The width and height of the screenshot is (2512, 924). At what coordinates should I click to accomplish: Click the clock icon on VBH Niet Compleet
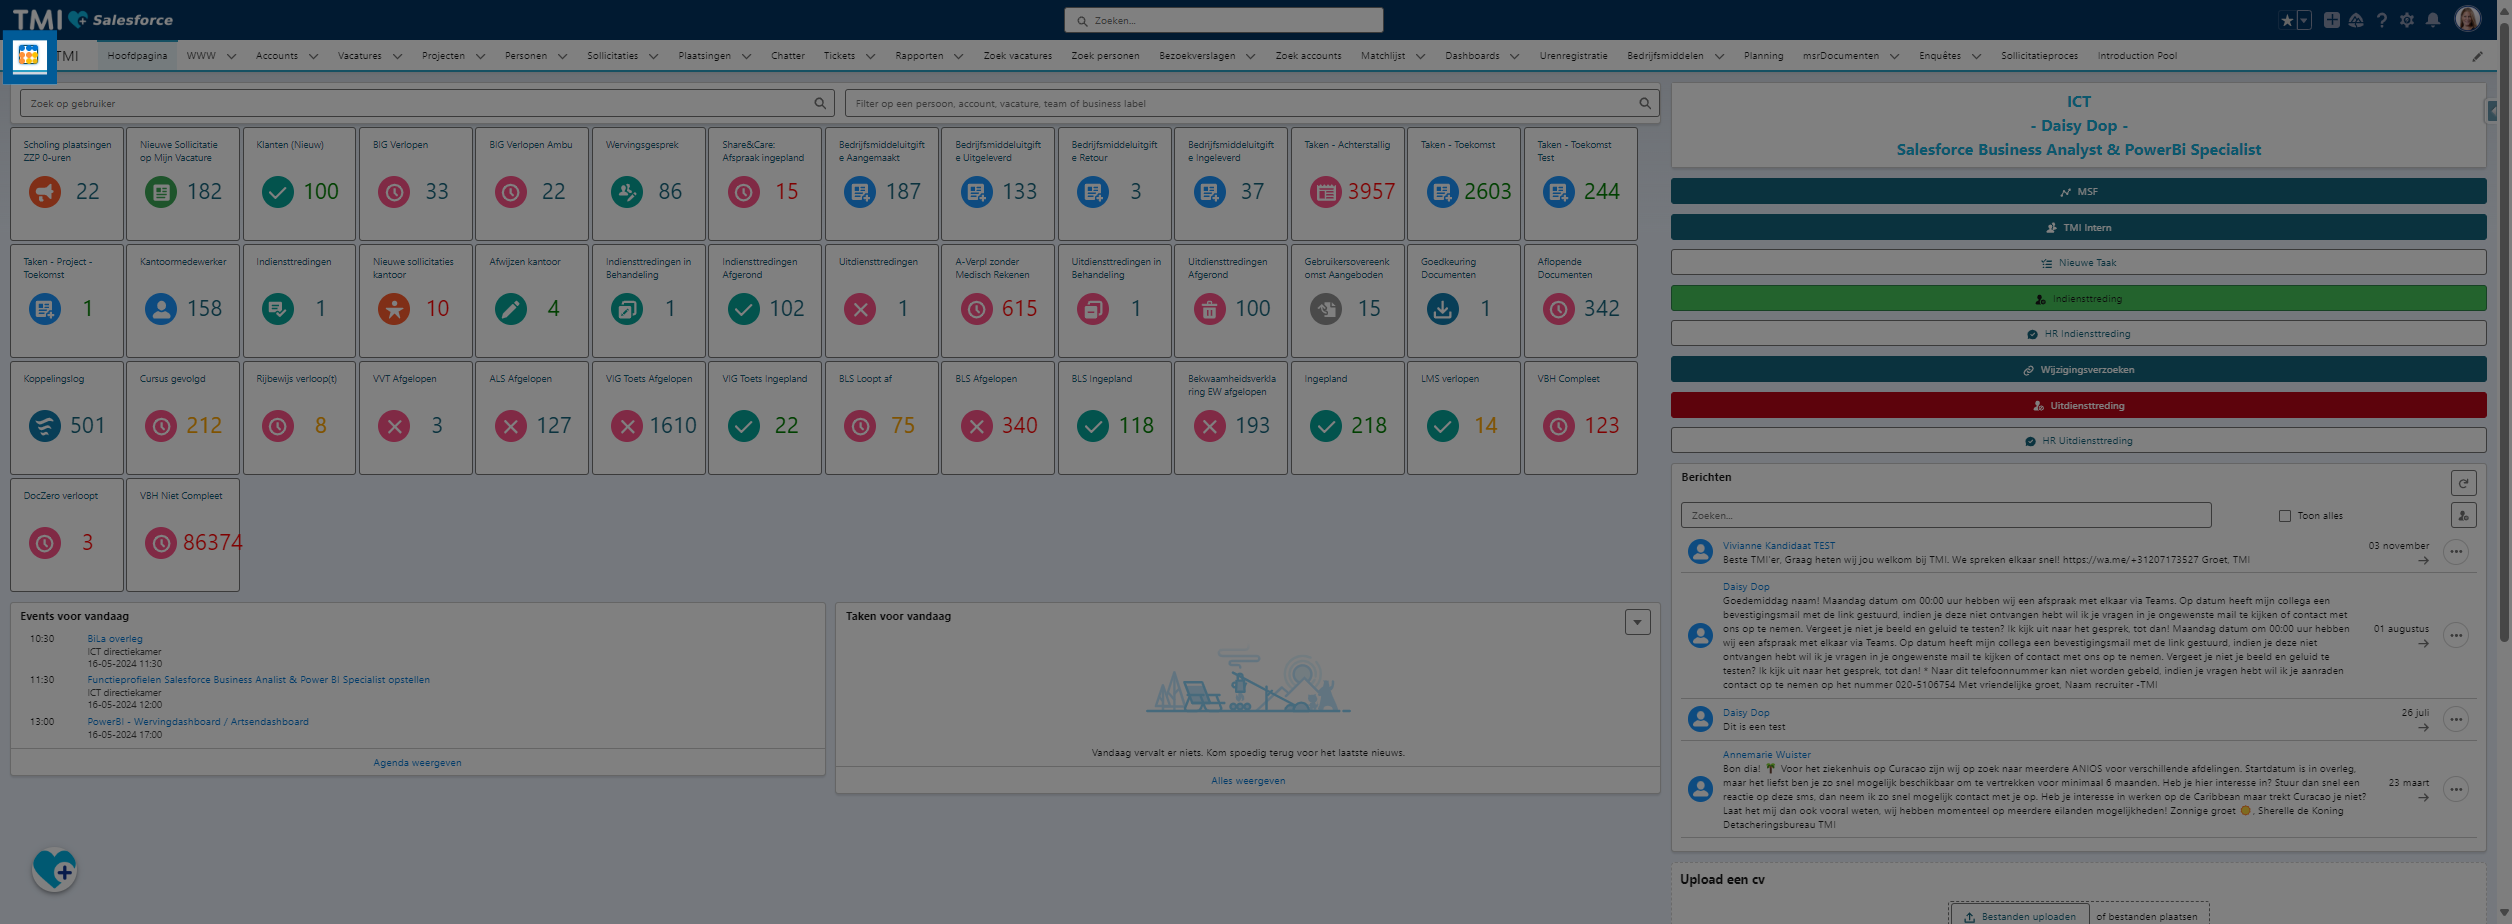tap(160, 543)
